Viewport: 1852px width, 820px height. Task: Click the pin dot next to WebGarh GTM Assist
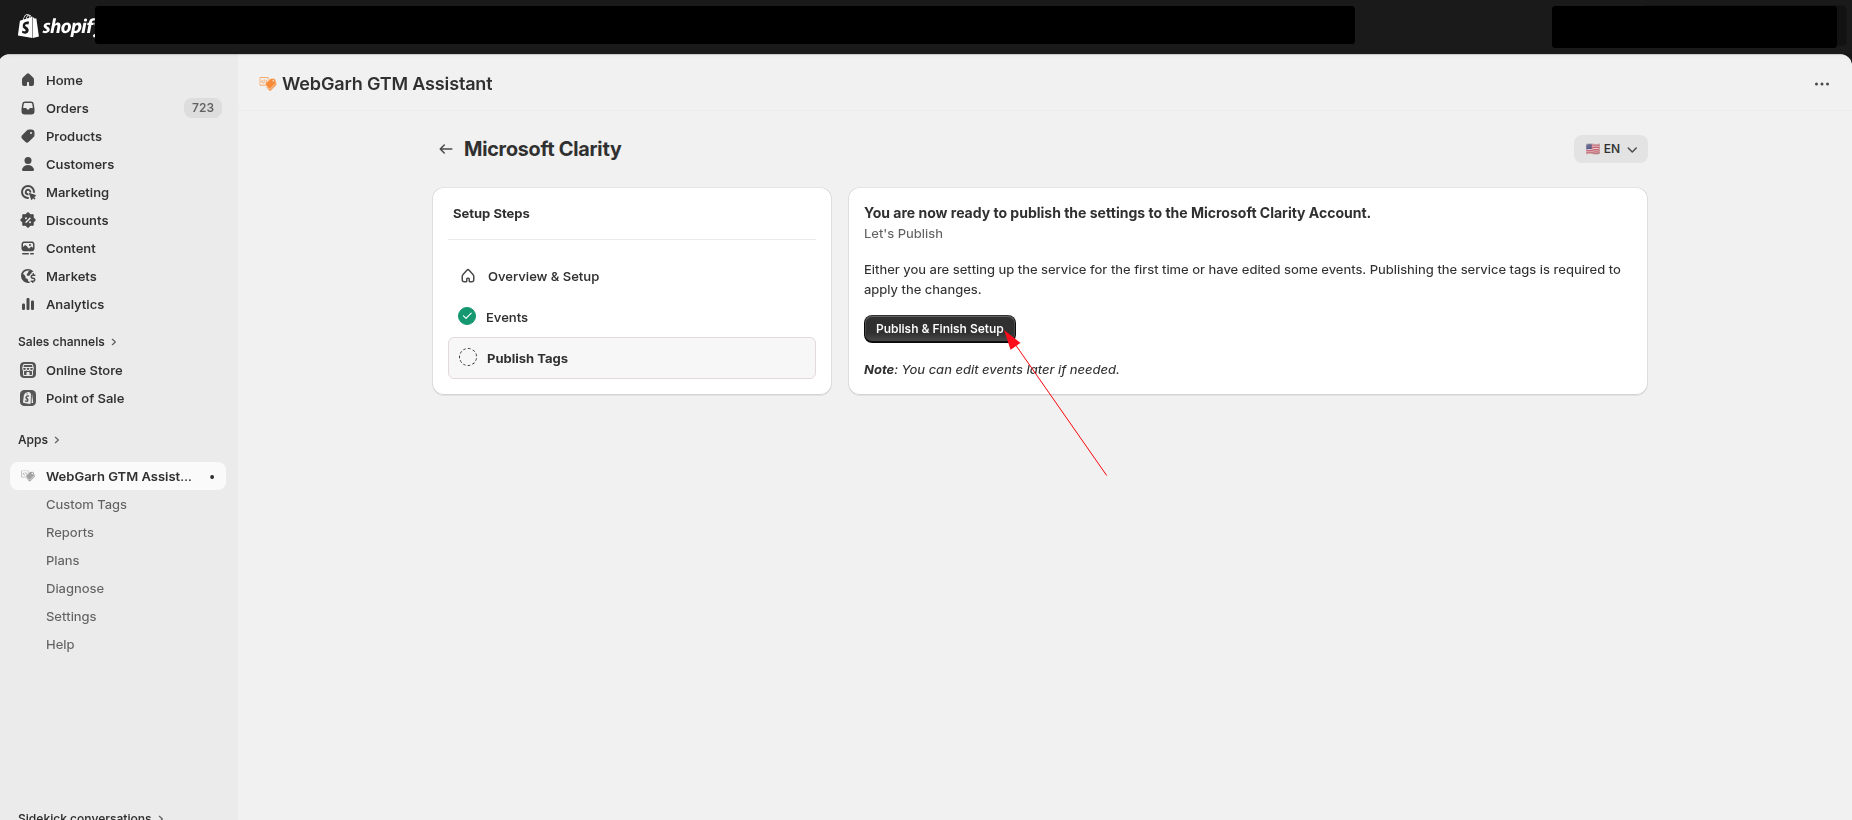[x=212, y=477]
